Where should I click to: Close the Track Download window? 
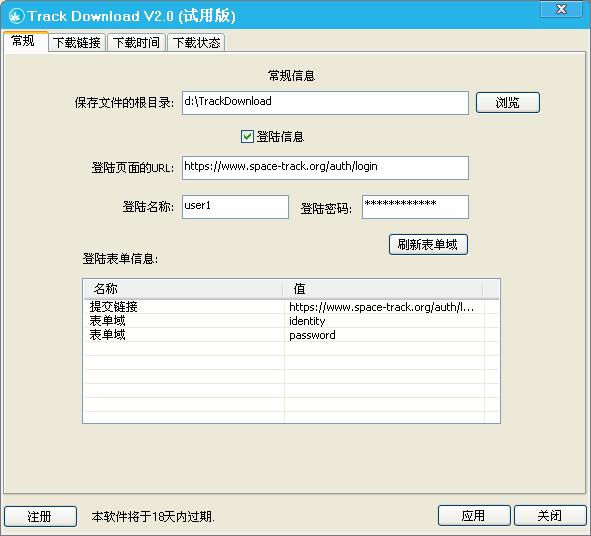point(561,9)
